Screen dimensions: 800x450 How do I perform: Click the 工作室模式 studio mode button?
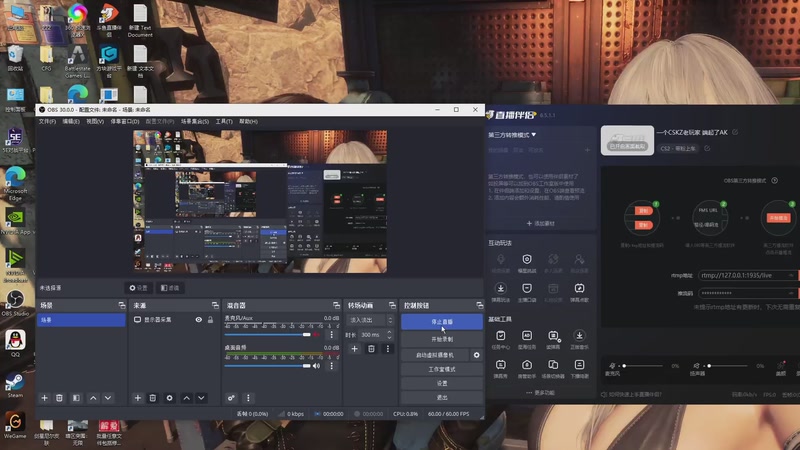pyautogui.click(x=442, y=369)
